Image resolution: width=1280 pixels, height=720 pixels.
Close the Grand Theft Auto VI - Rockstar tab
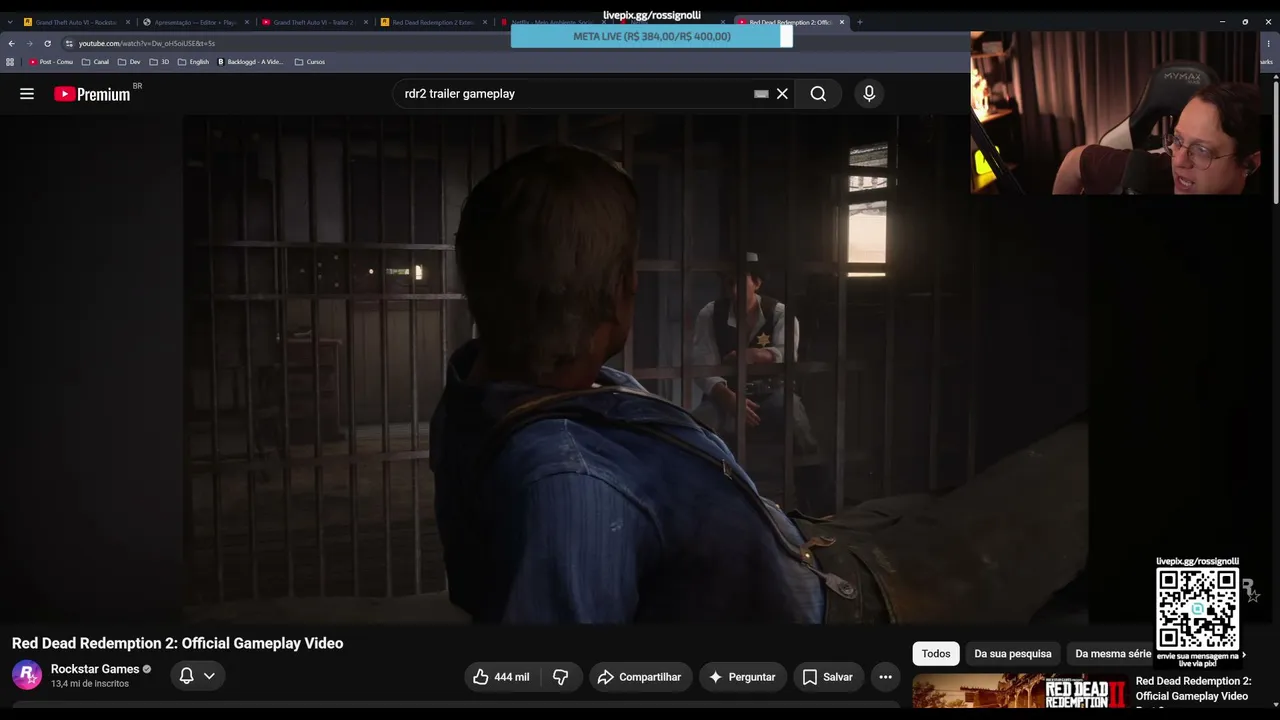(128, 22)
